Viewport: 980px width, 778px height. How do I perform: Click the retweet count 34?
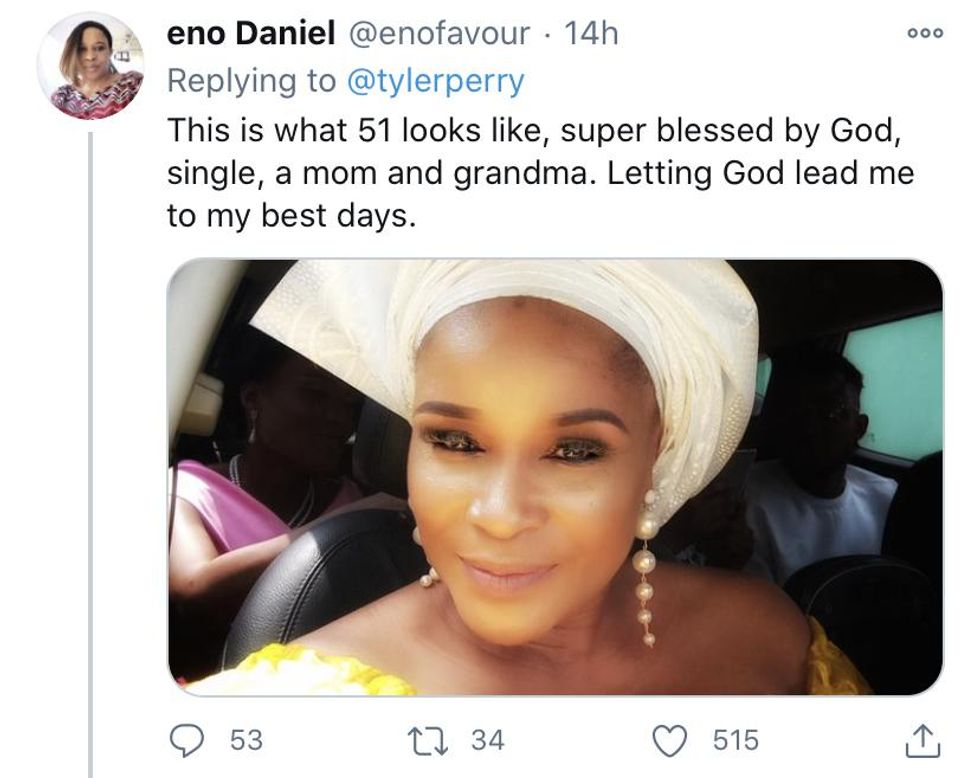coord(488,740)
